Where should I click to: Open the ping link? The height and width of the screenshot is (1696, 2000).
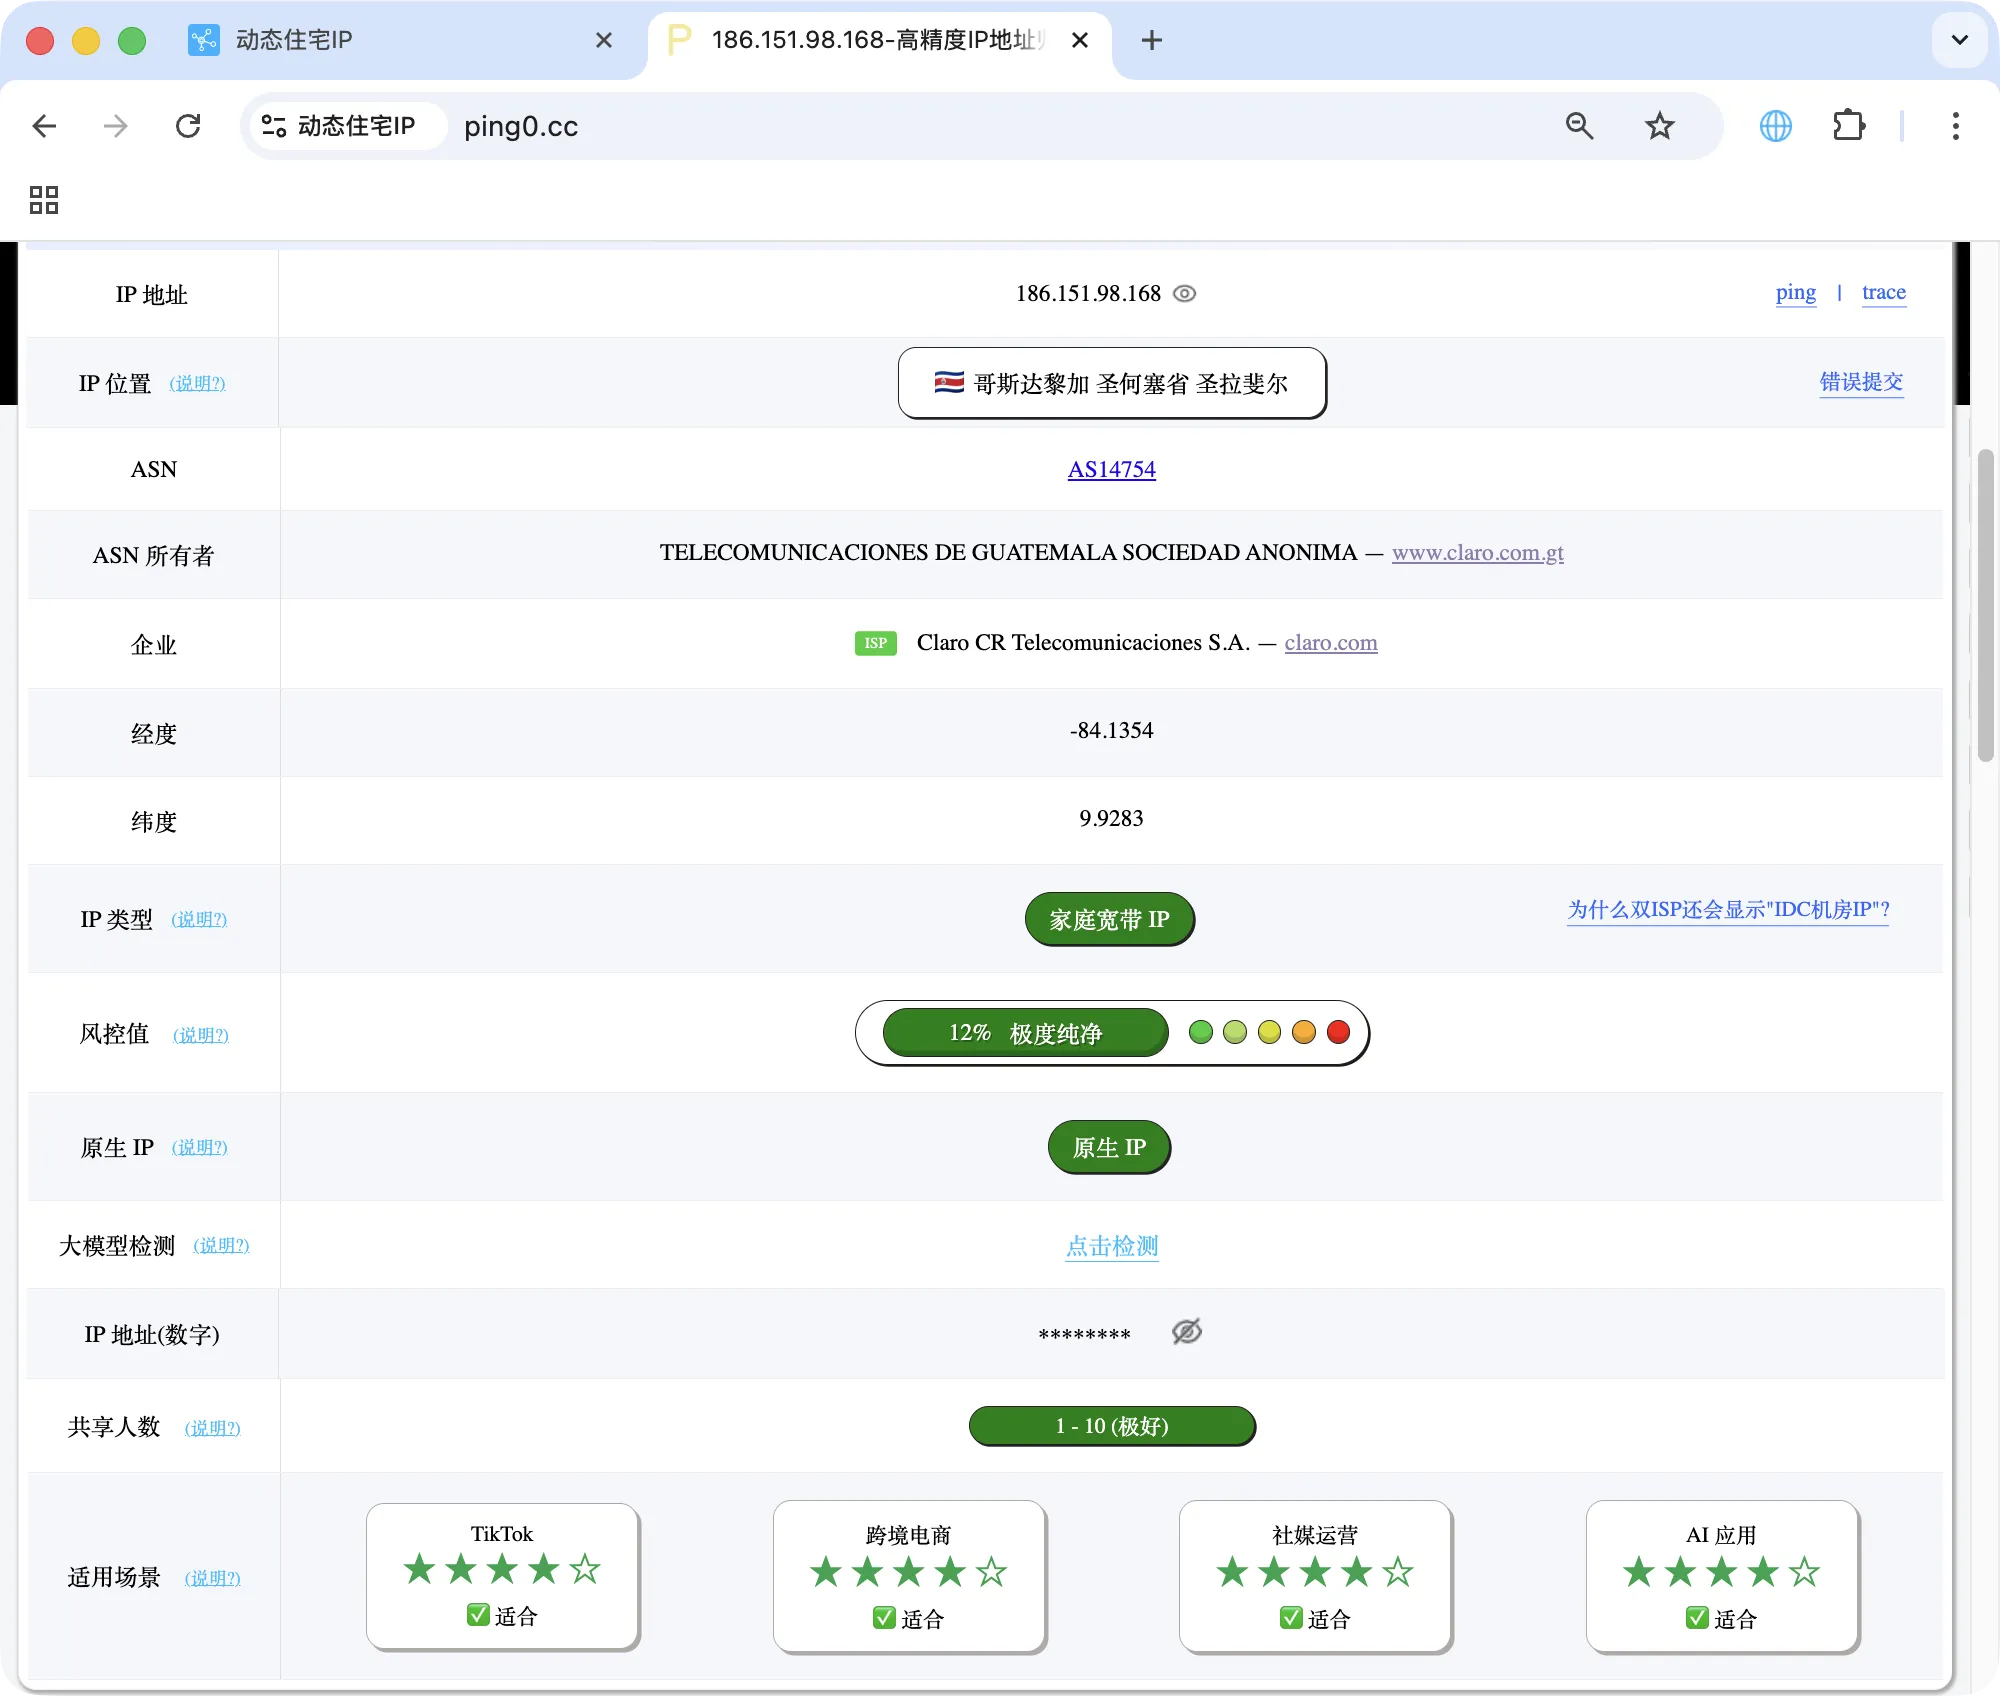1796,292
